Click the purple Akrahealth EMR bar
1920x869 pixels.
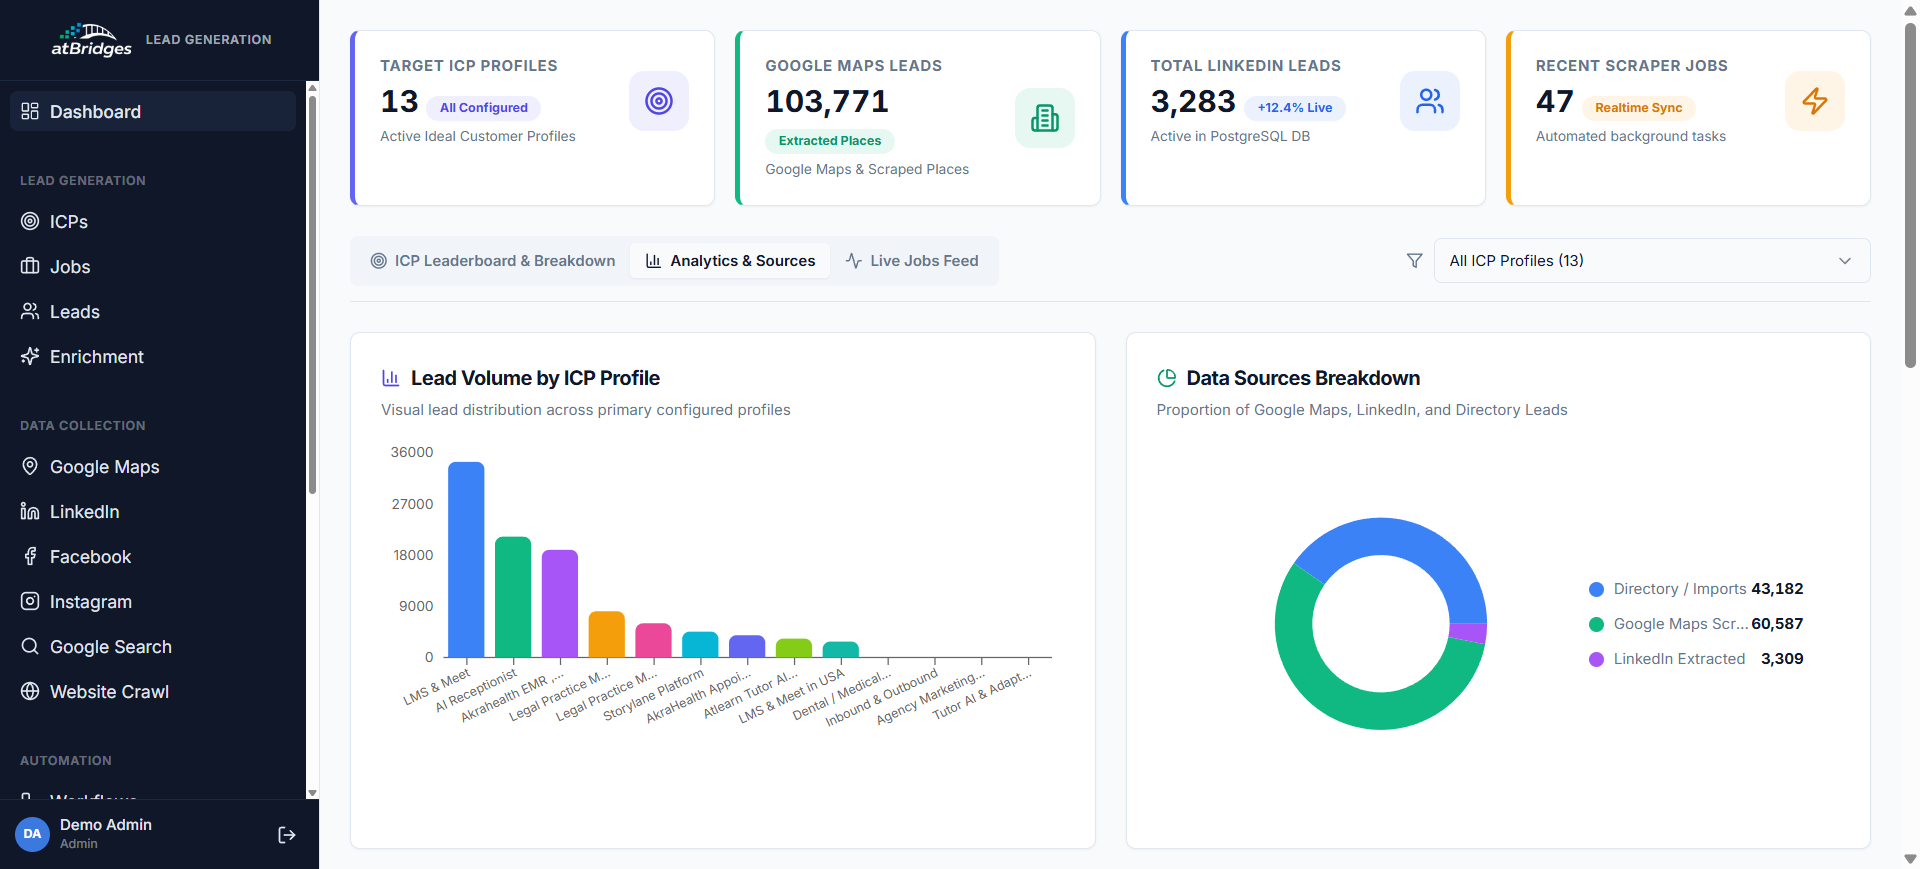point(560,603)
